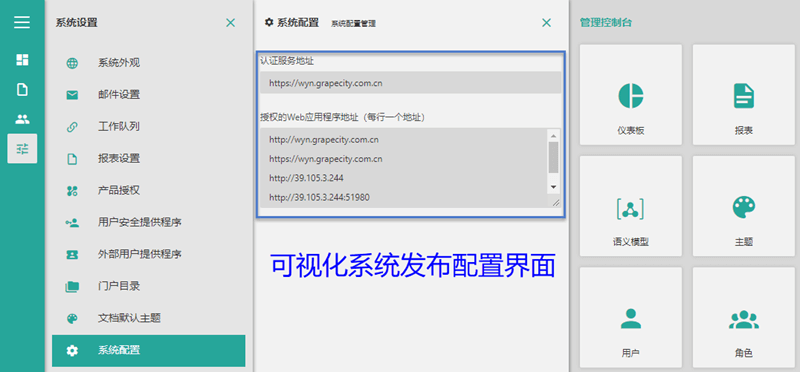Click the icon beside 用户安全提供程序
This screenshot has width=800, height=372.
[72, 222]
